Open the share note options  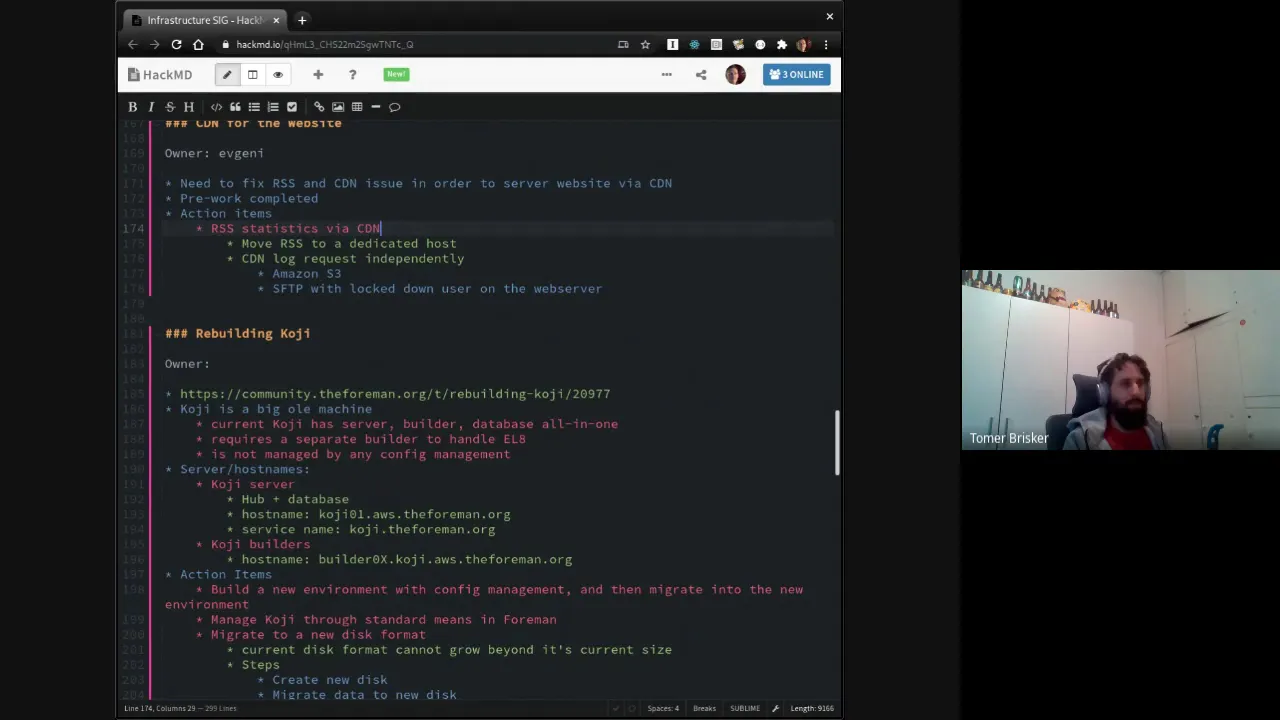[x=701, y=74]
